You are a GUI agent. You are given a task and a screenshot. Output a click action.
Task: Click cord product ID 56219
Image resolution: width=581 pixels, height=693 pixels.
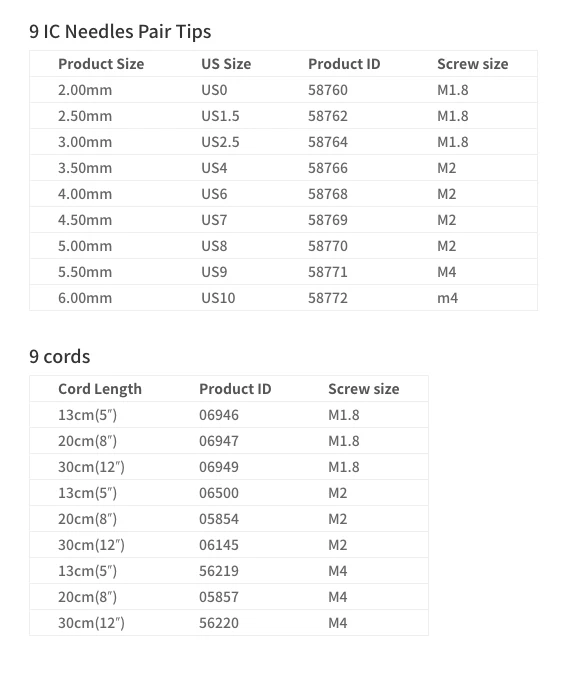pyautogui.click(x=219, y=571)
